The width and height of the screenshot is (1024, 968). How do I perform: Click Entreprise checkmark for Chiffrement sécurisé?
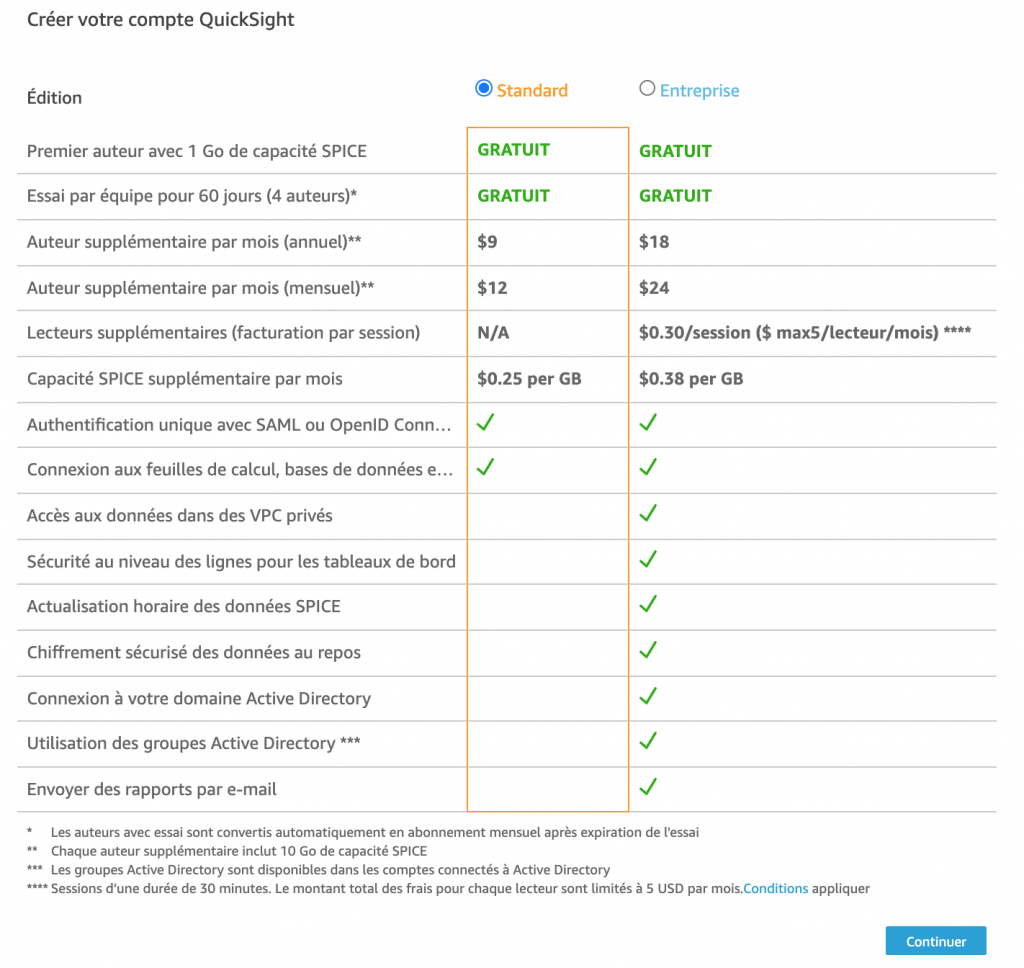point(648,650)
